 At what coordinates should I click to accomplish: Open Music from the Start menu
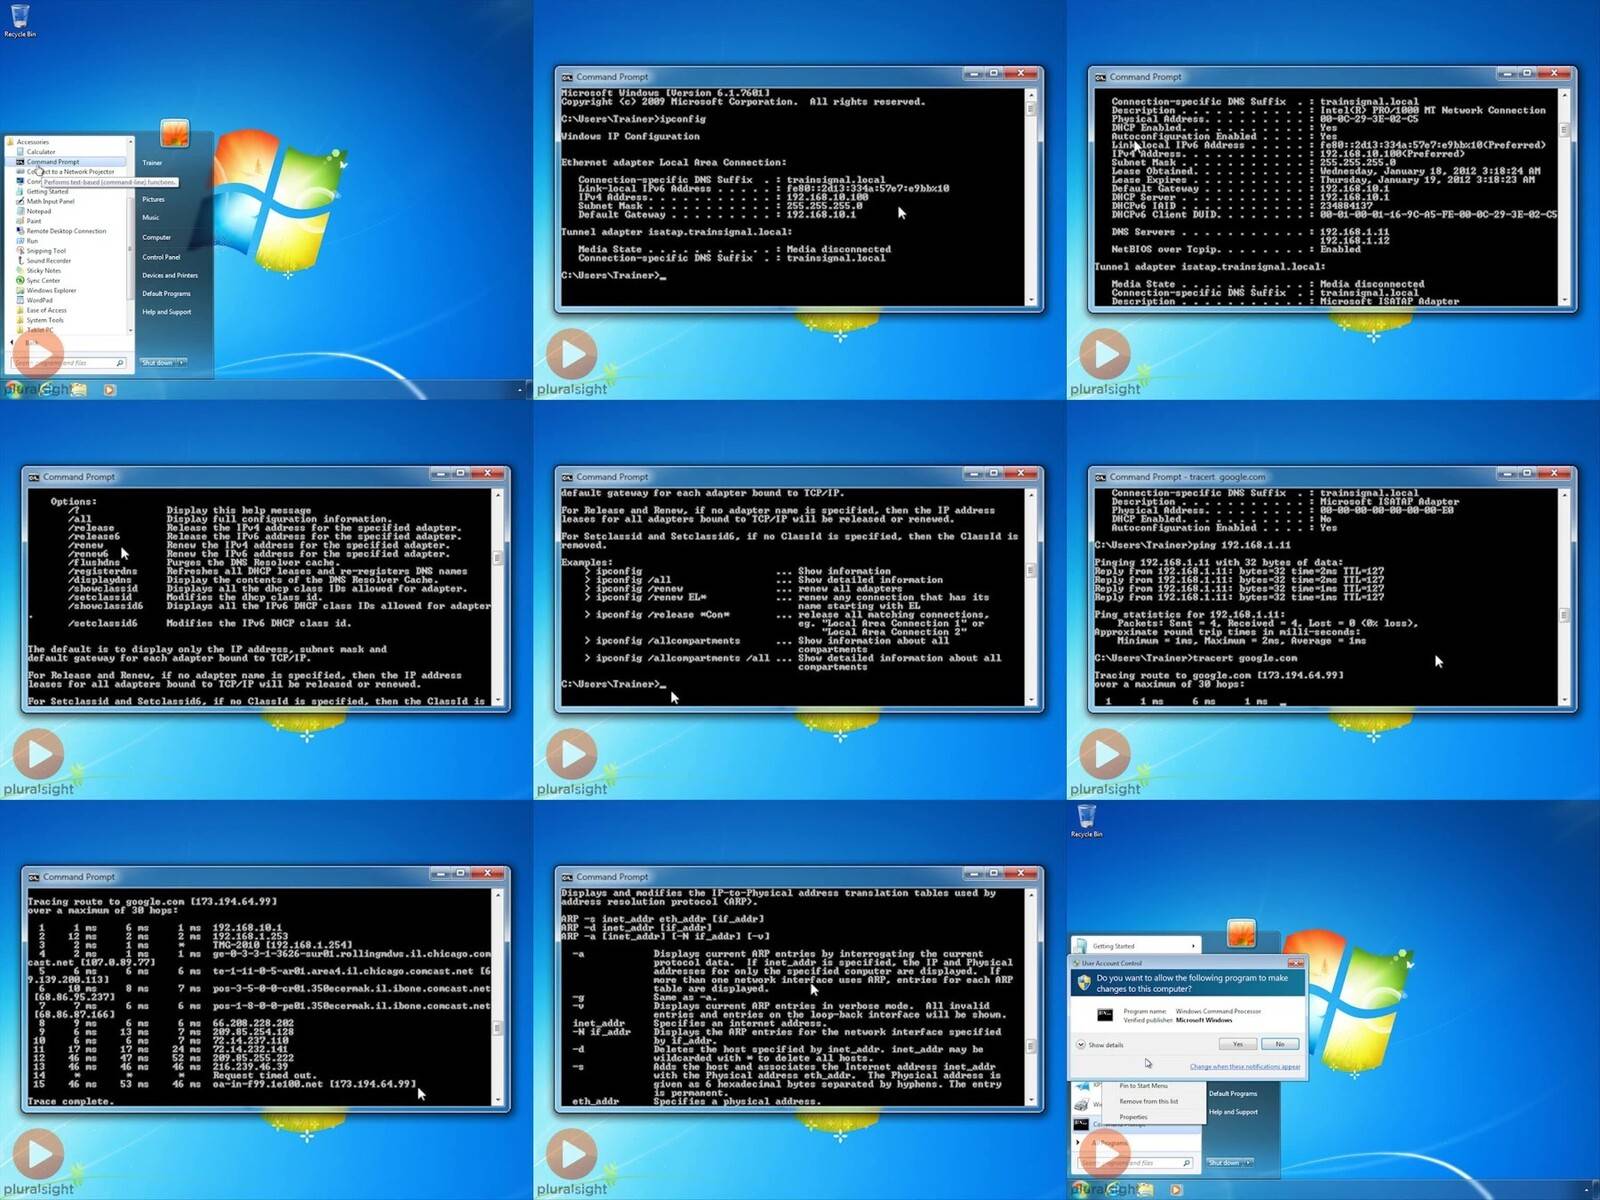[x=150, y=218]
